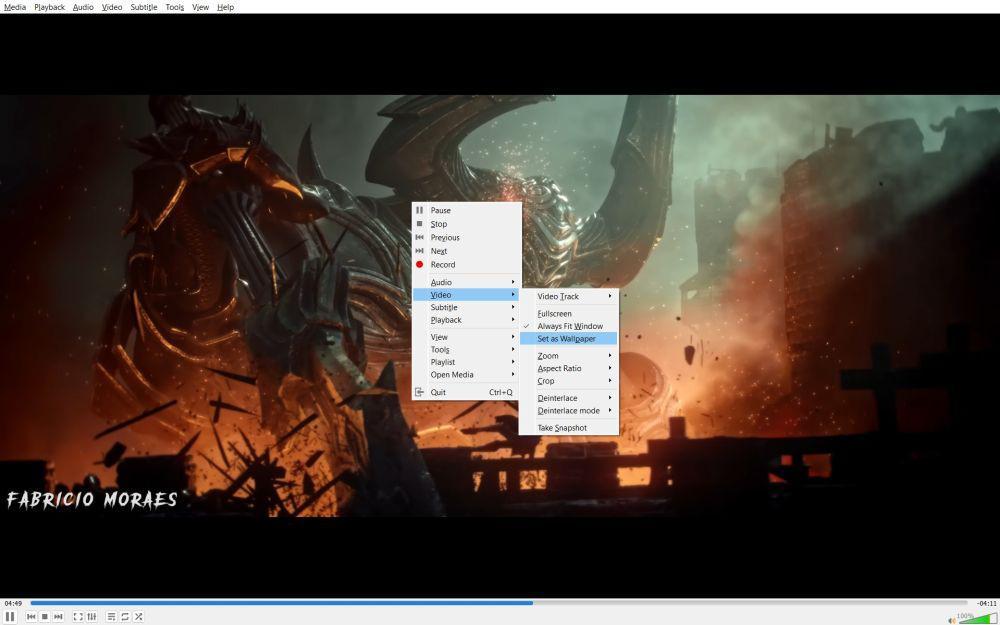The image size is (1000, 625).
Task: Open the Tools menu in menu bar
Action: [174, 7]
